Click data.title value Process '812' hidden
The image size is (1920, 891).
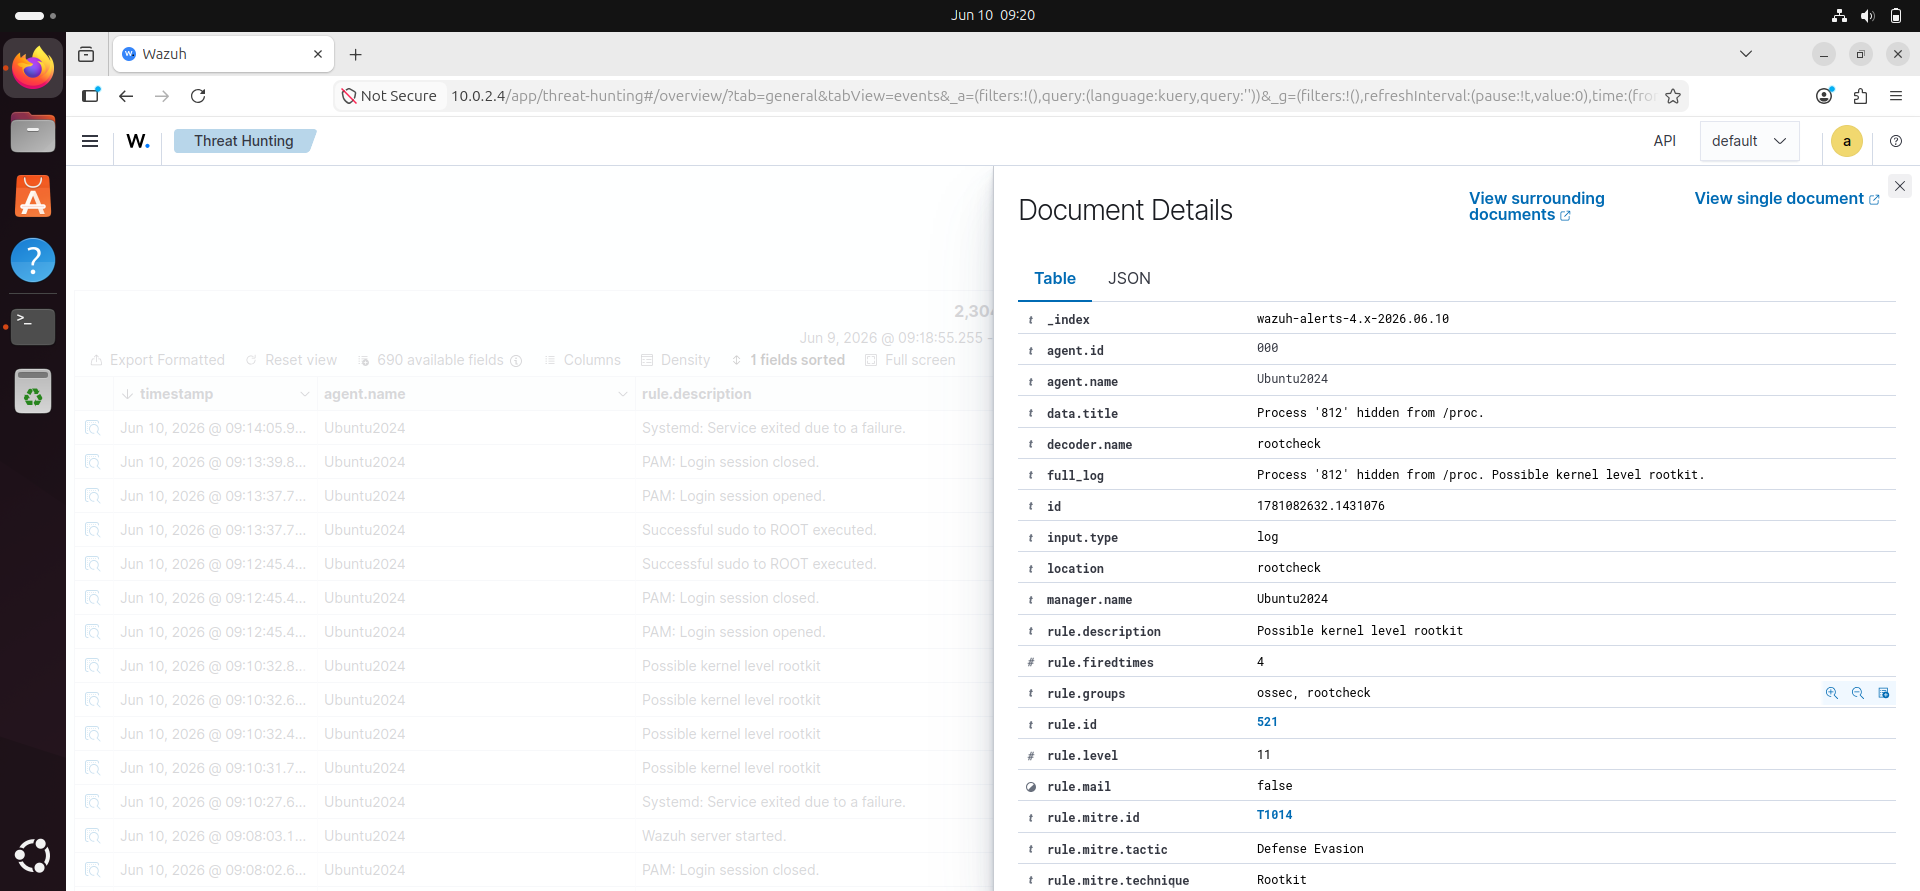tap(1370, 413)
